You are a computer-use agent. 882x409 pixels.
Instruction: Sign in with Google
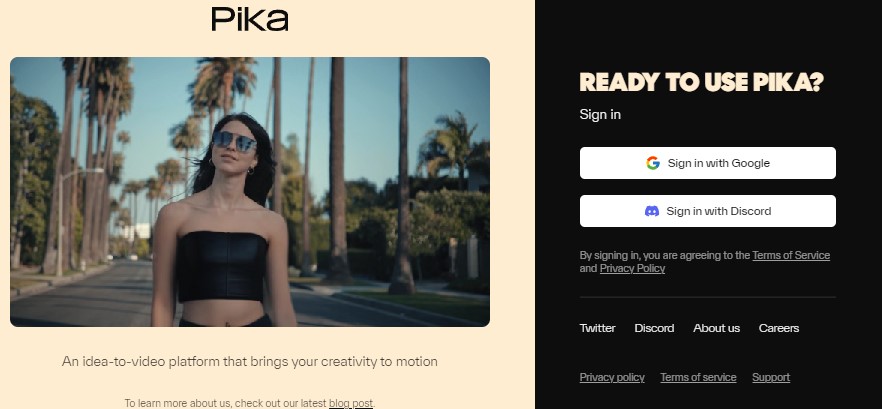pyautogui.click(x=708, y=163)
